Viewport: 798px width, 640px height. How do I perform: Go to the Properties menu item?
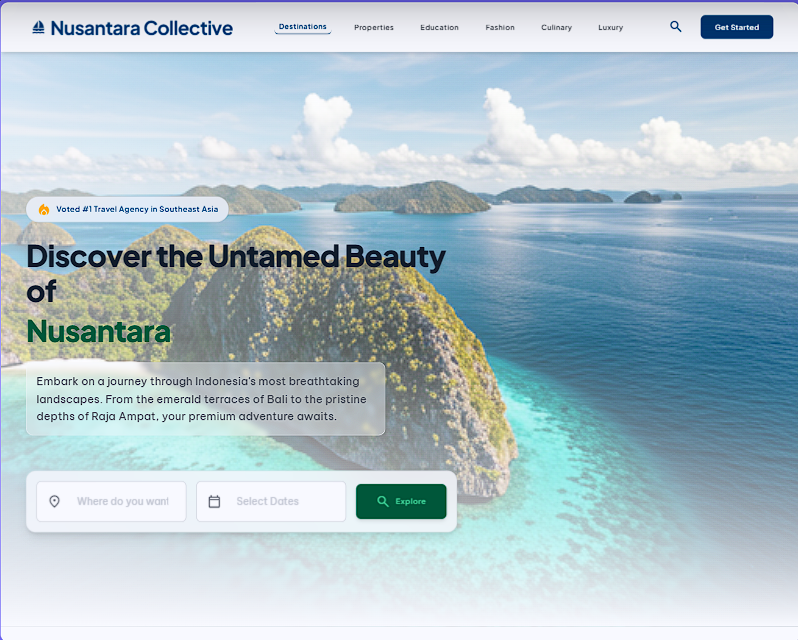[374, 27]
